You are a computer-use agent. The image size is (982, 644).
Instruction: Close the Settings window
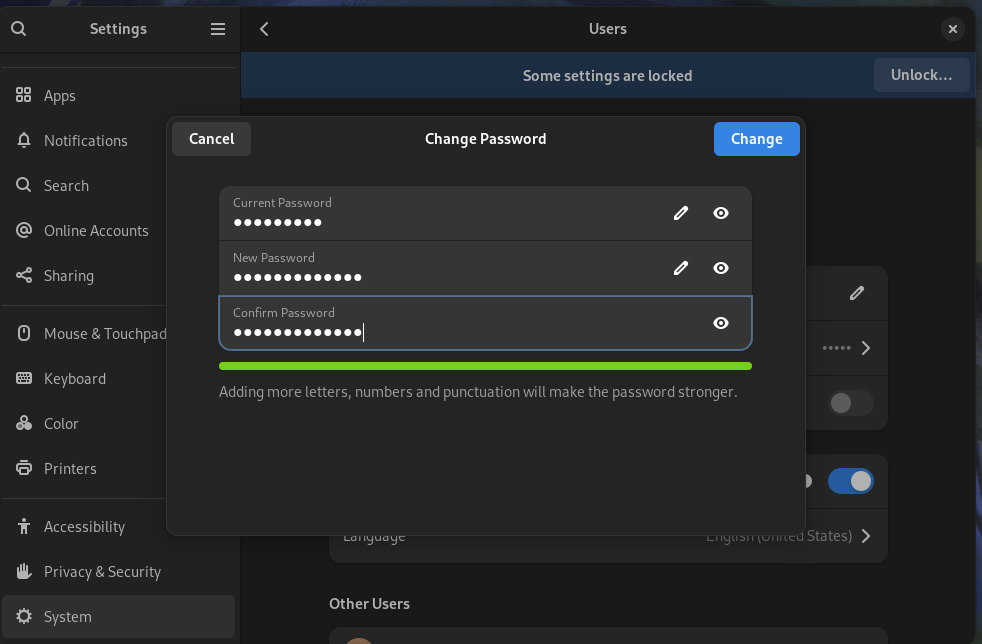tap(953, 29)
